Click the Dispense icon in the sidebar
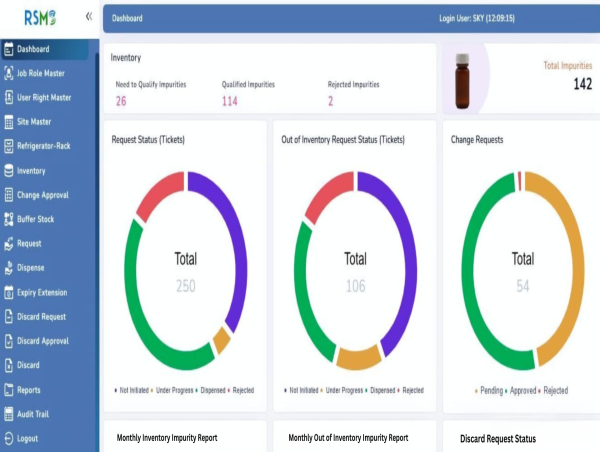This screenshot has height=452, width=600. (8, 268)
